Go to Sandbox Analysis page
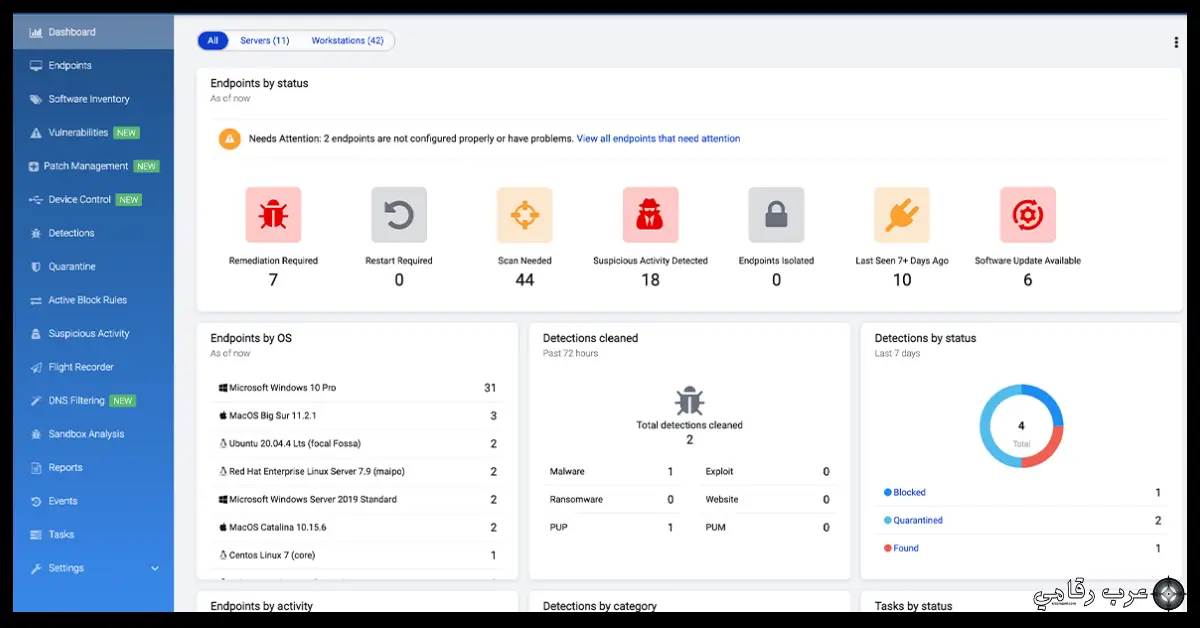This screenshot has height=628, width=1200. [x=86, y=434]
